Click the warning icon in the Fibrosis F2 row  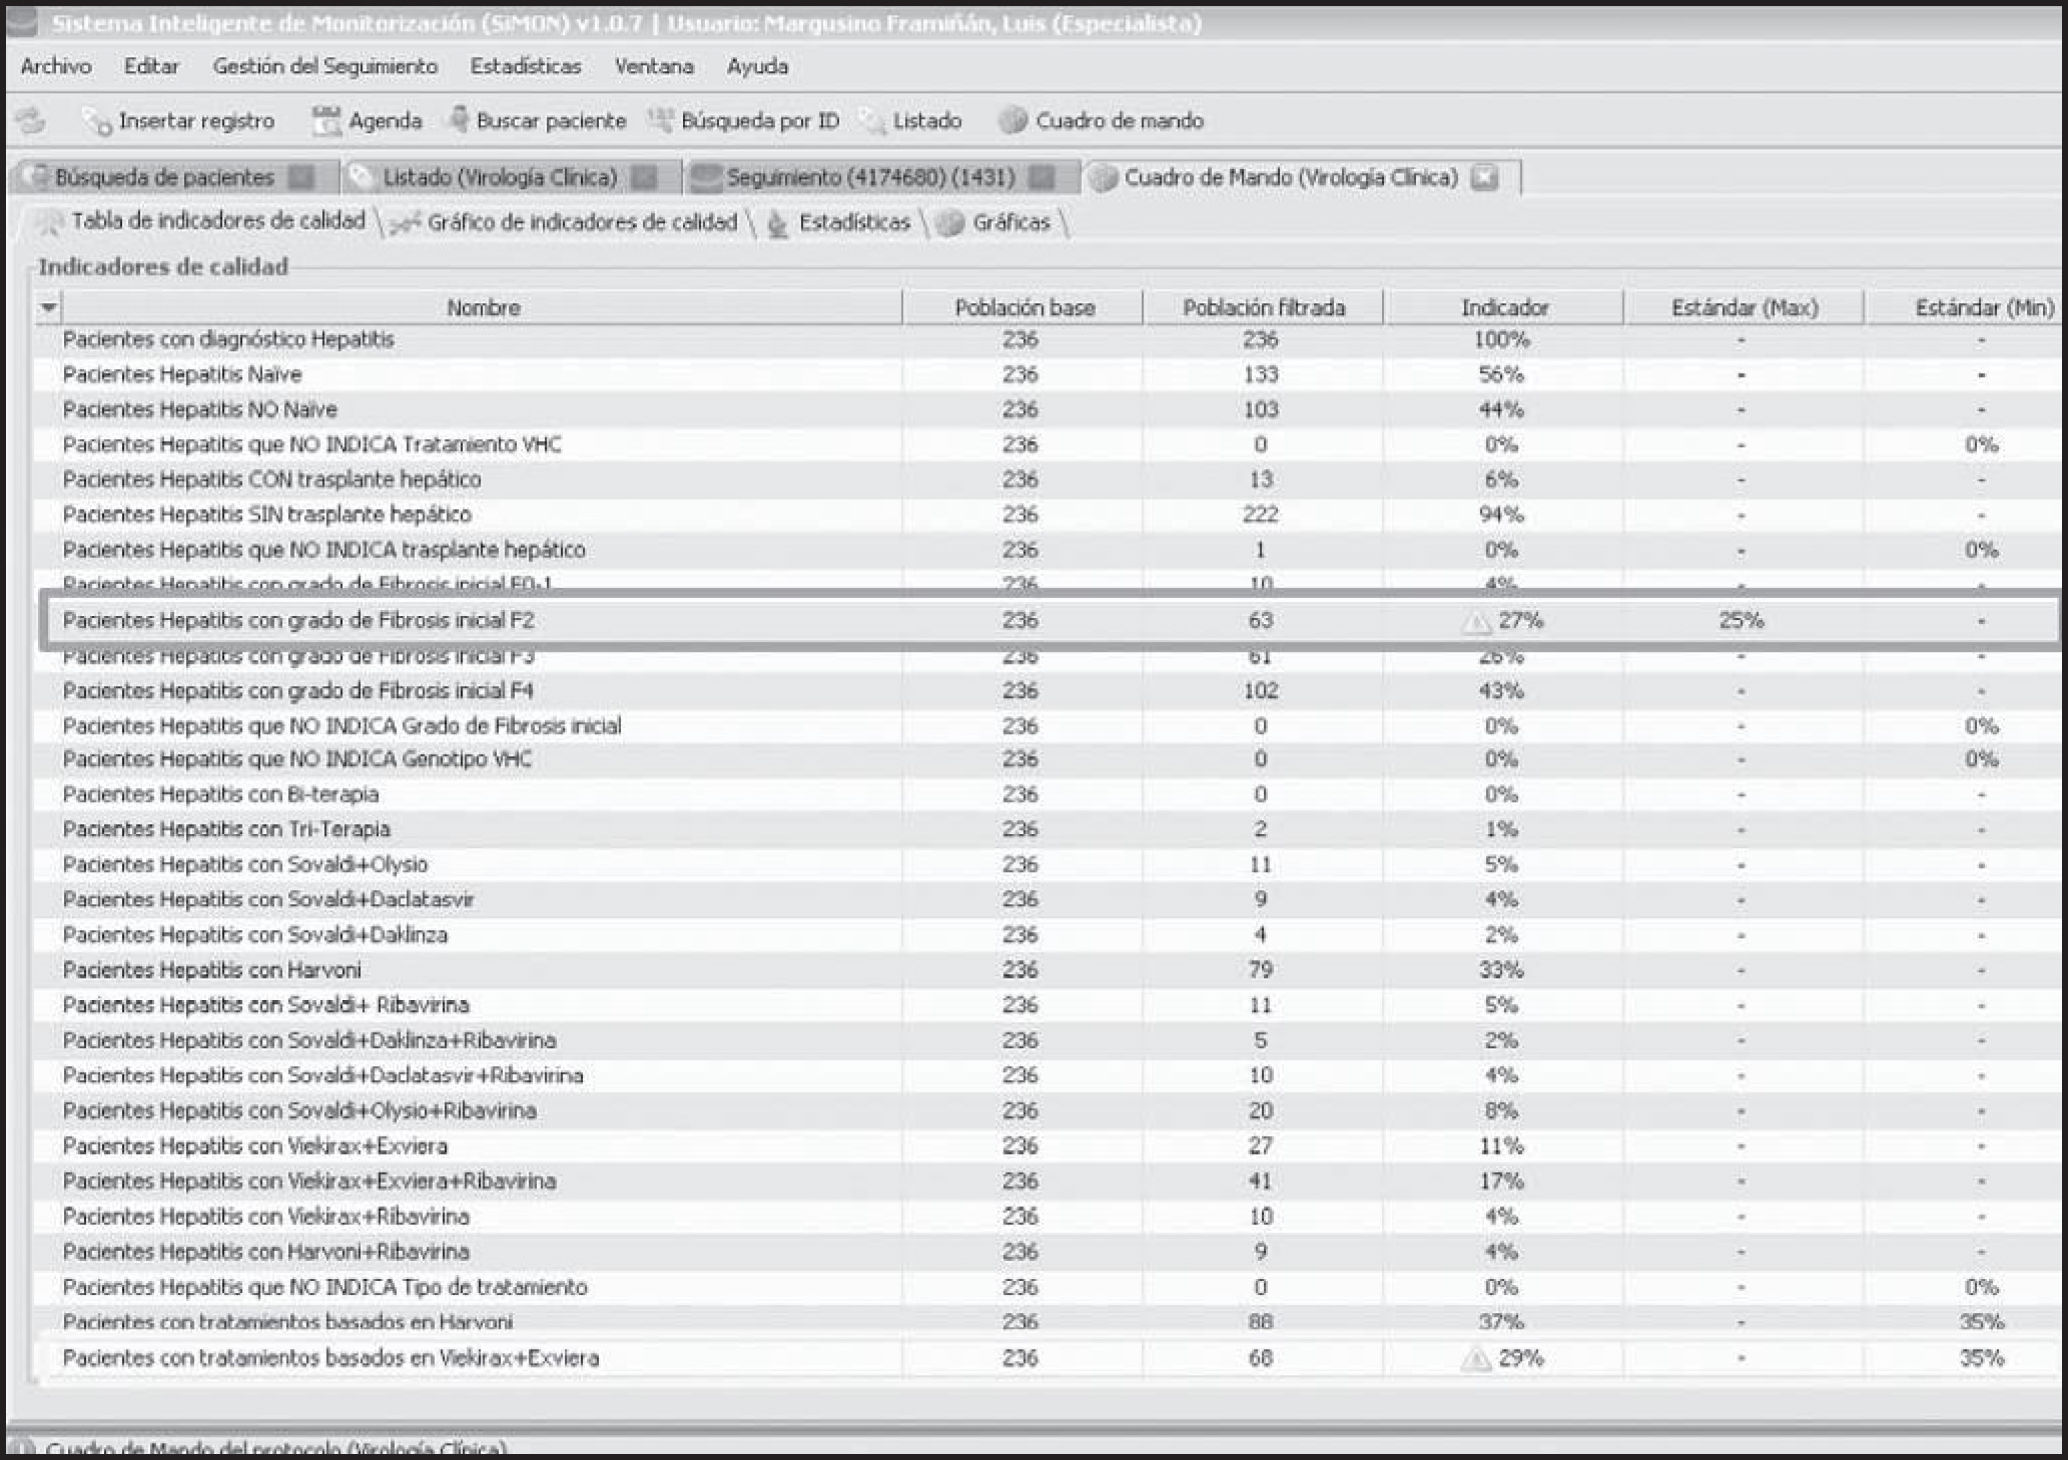1476,622
